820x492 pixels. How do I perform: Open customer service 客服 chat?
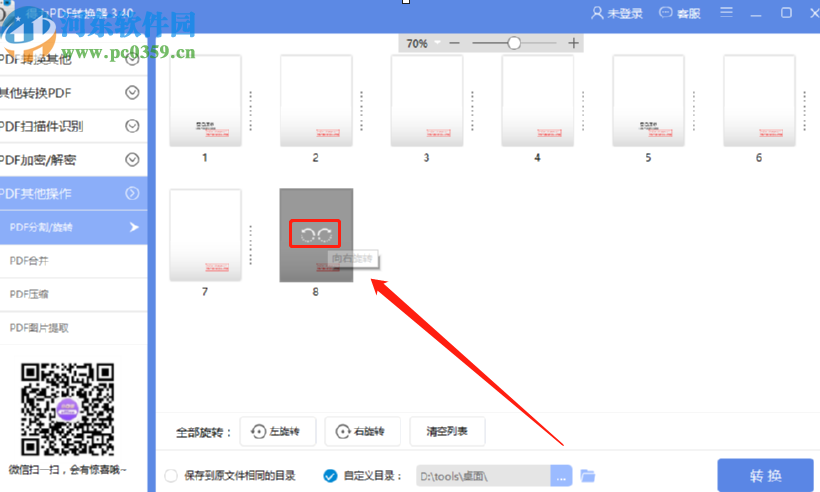point(680,13)
